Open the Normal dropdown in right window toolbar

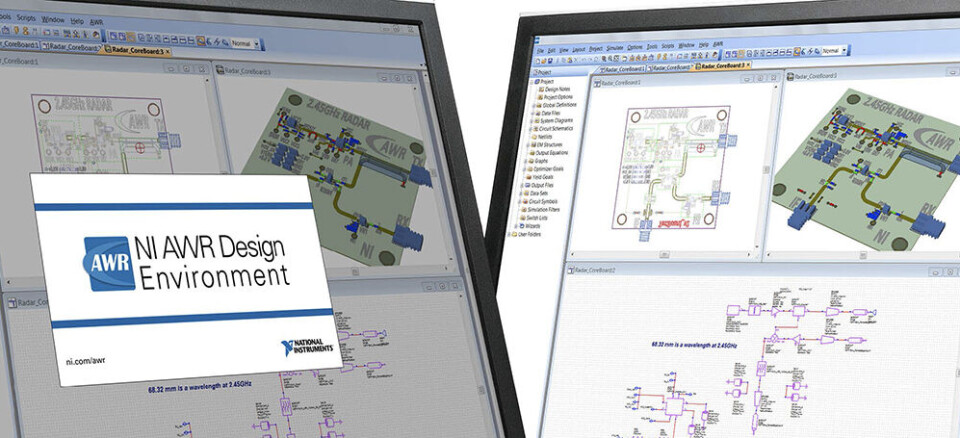pos(834,51)
